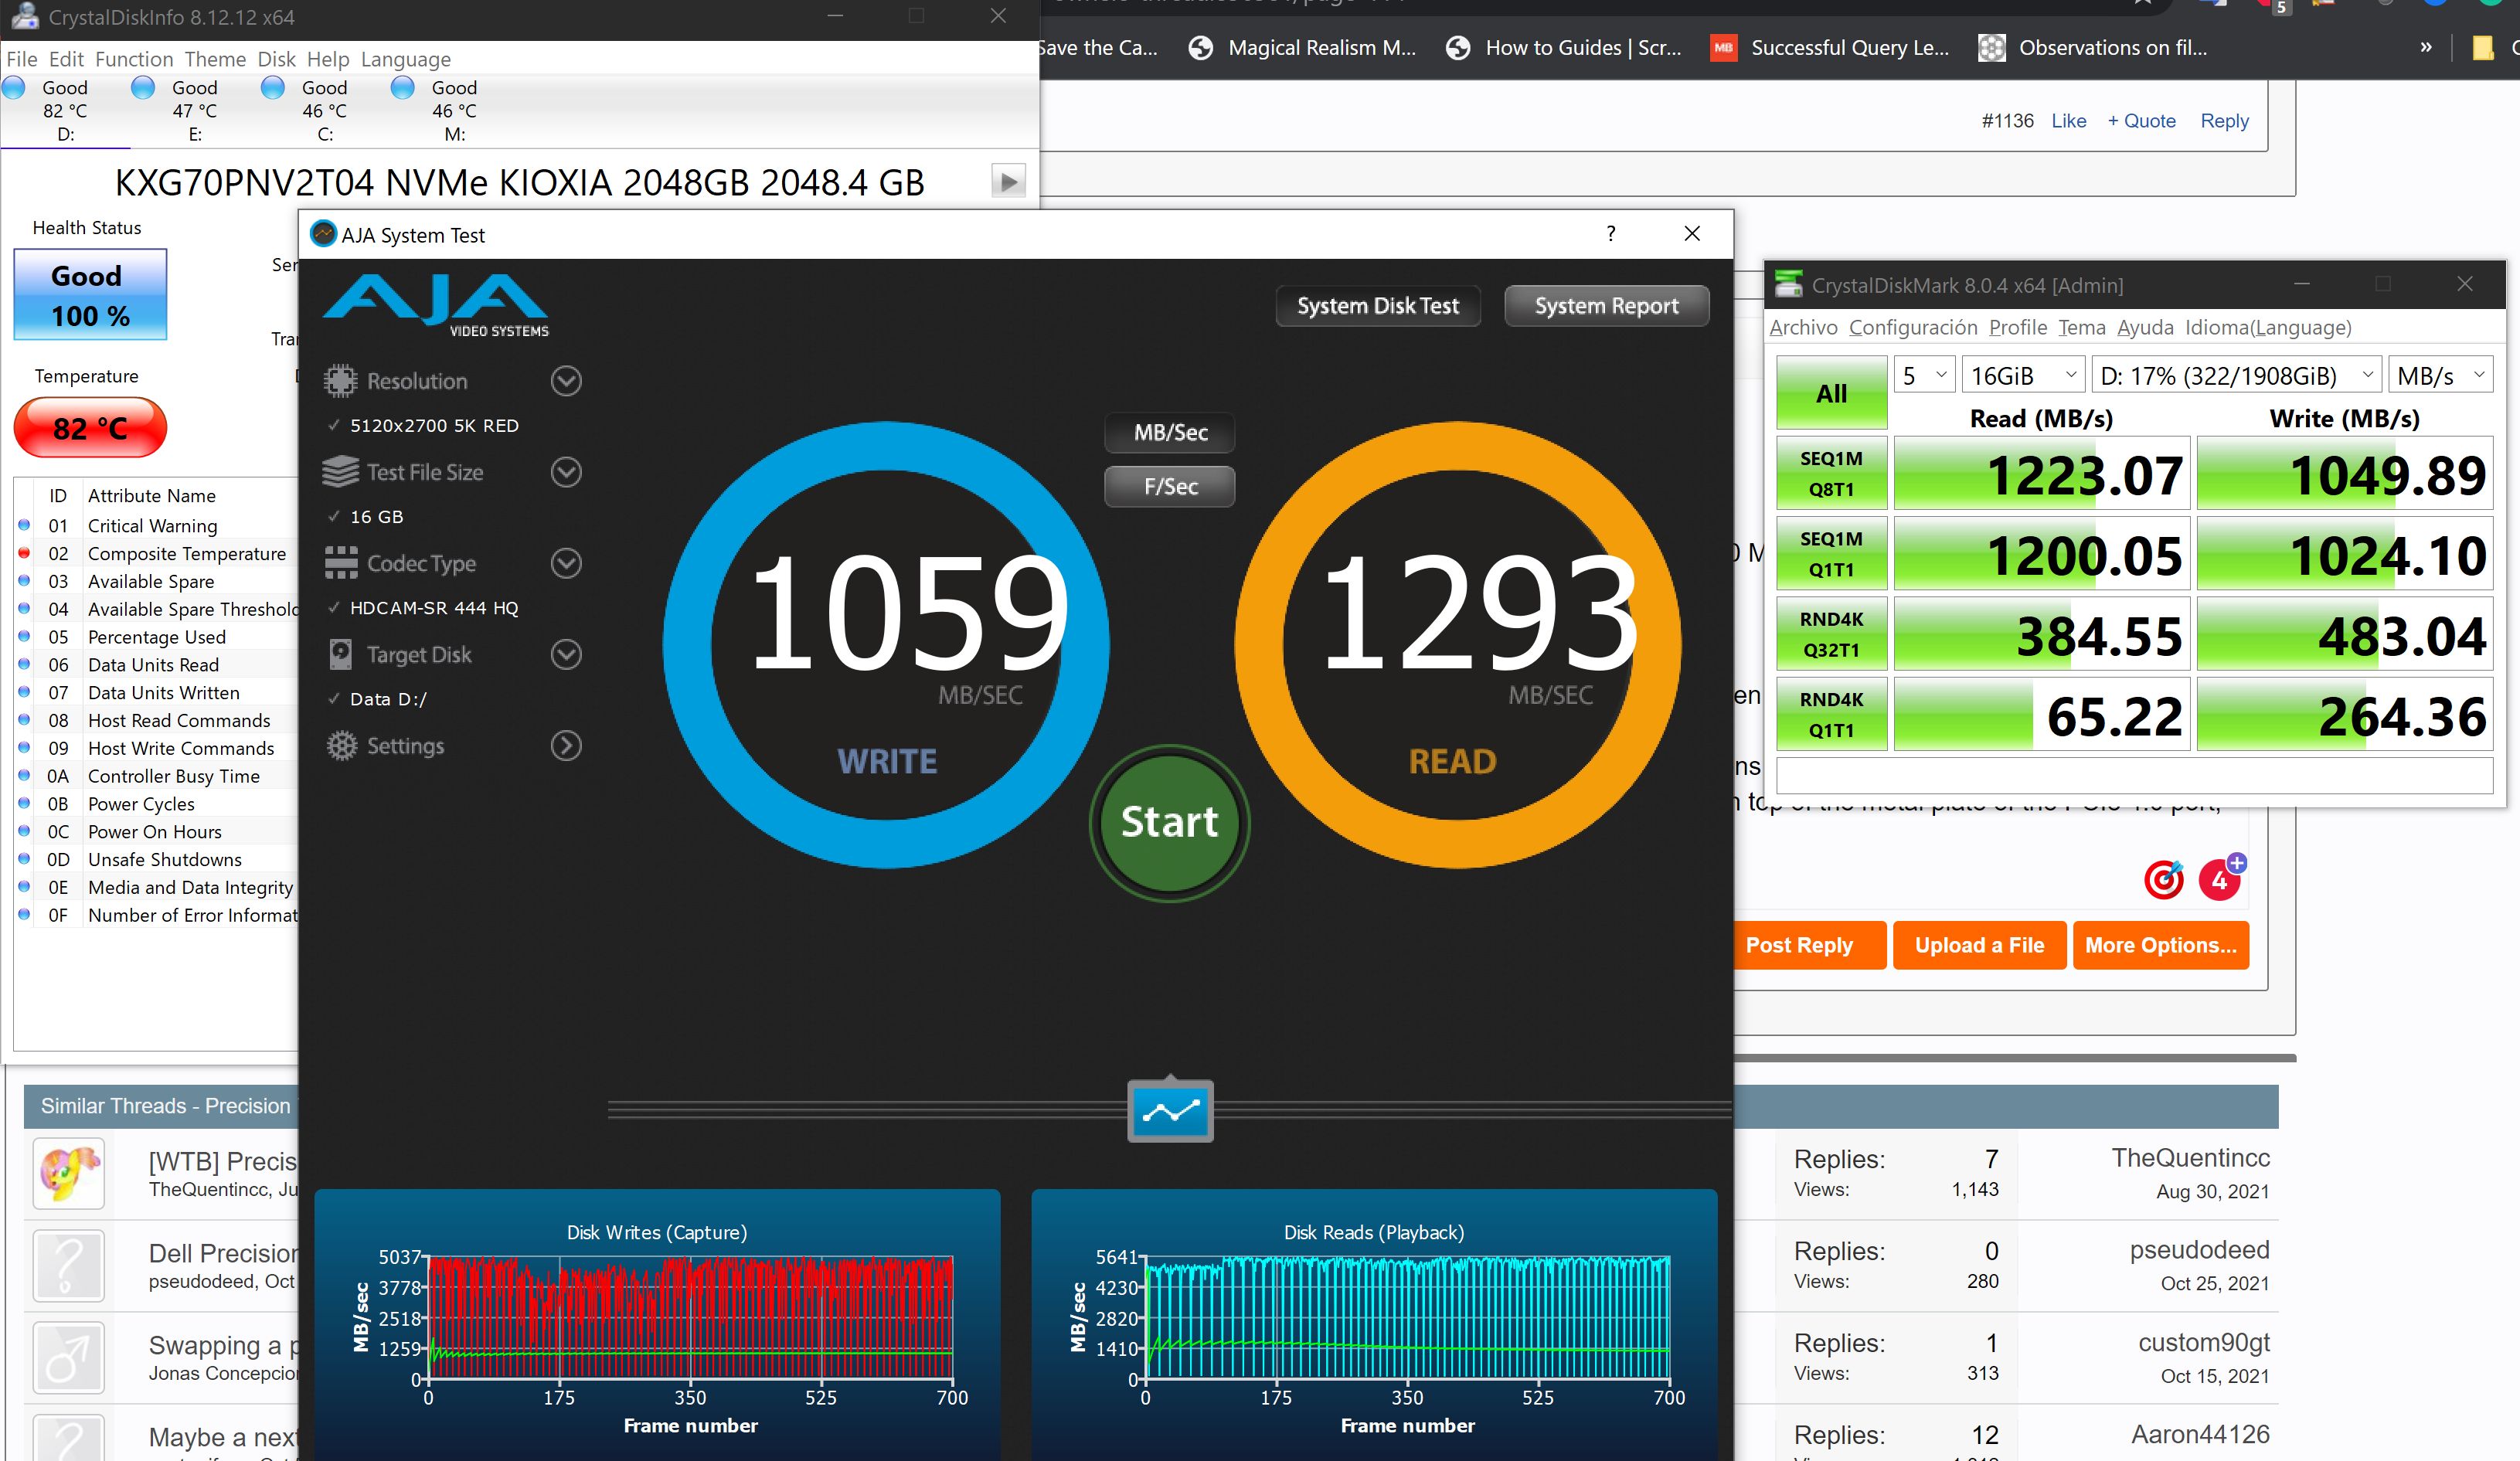2520x1461 pixels.
Task: Click TheQuentincc thread avatar thumbnail
Action: tap(68, 1173)
